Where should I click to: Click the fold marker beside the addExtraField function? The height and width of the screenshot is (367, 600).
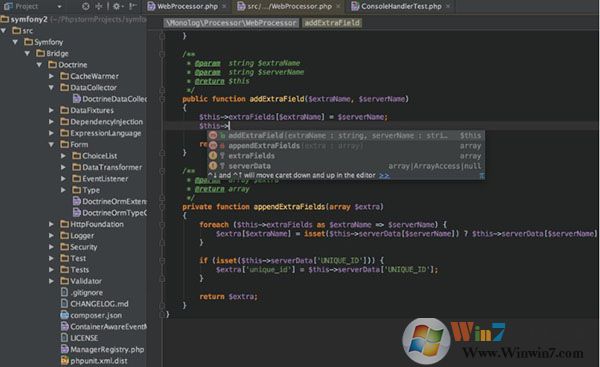click(x=162, y=99)
